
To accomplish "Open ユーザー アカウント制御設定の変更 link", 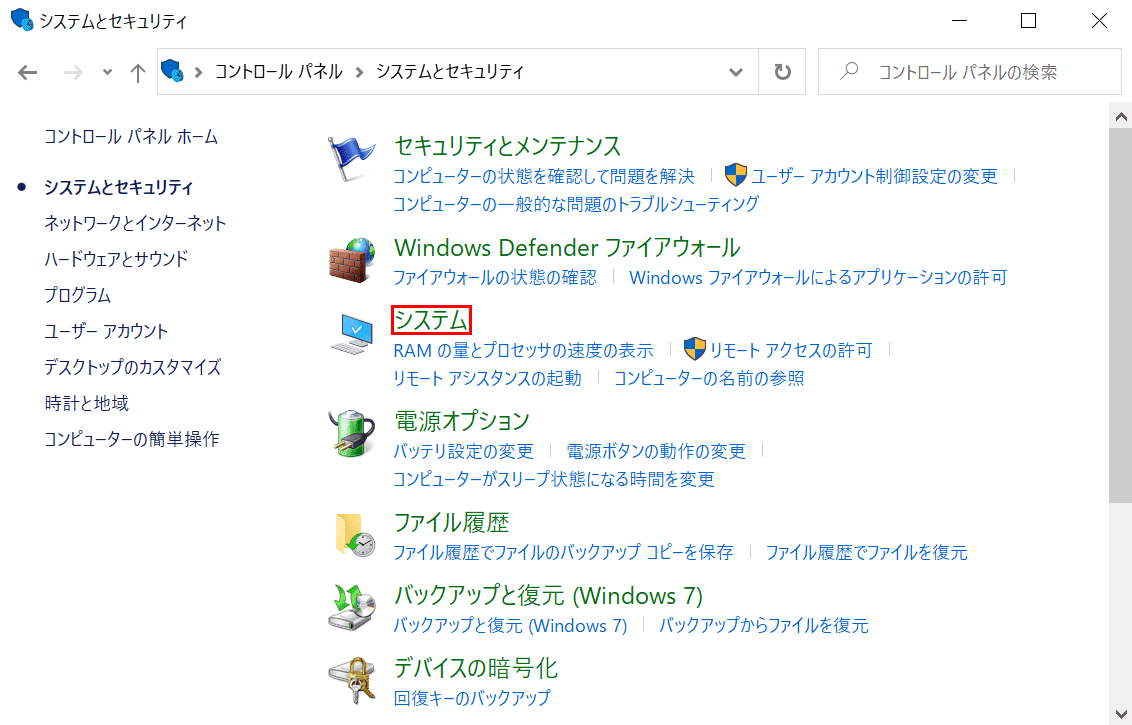I will (x=874, y=176).
